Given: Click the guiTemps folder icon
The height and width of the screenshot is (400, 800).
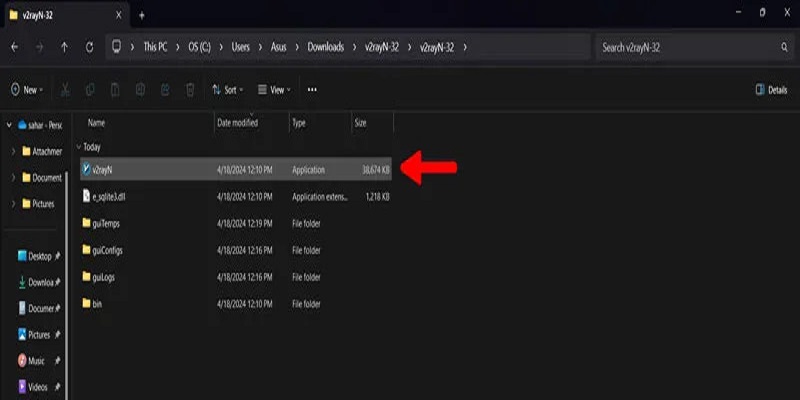Looking at the screenshot, I should (x=86, y=223).
